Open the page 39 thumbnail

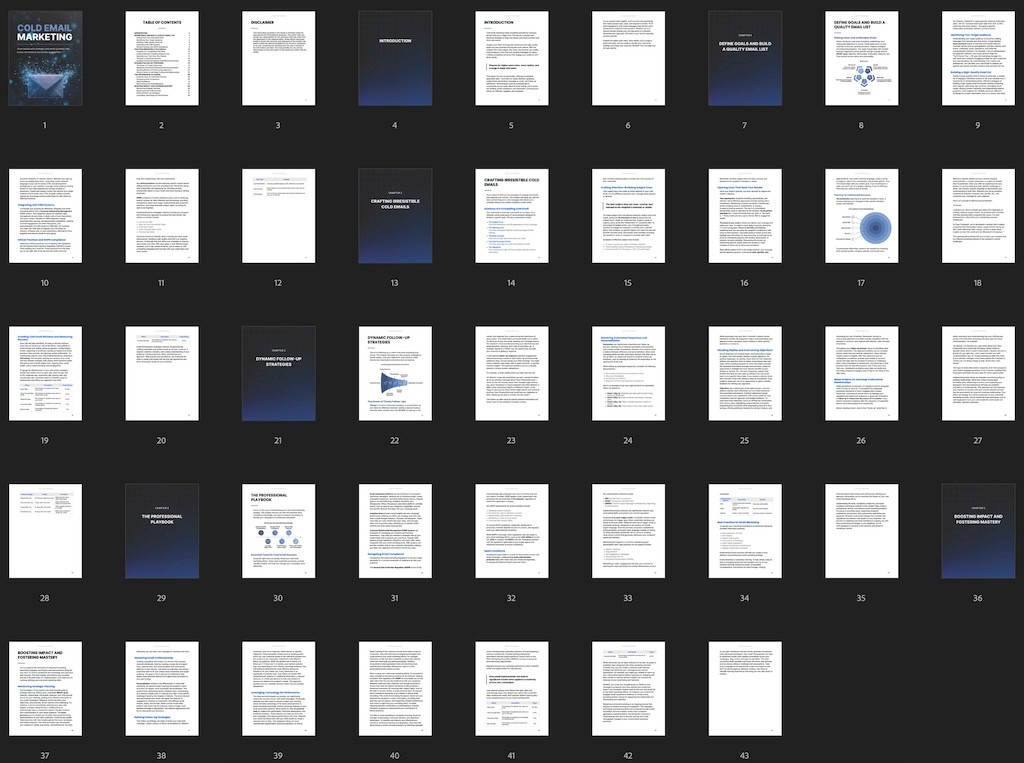[279, 689]
